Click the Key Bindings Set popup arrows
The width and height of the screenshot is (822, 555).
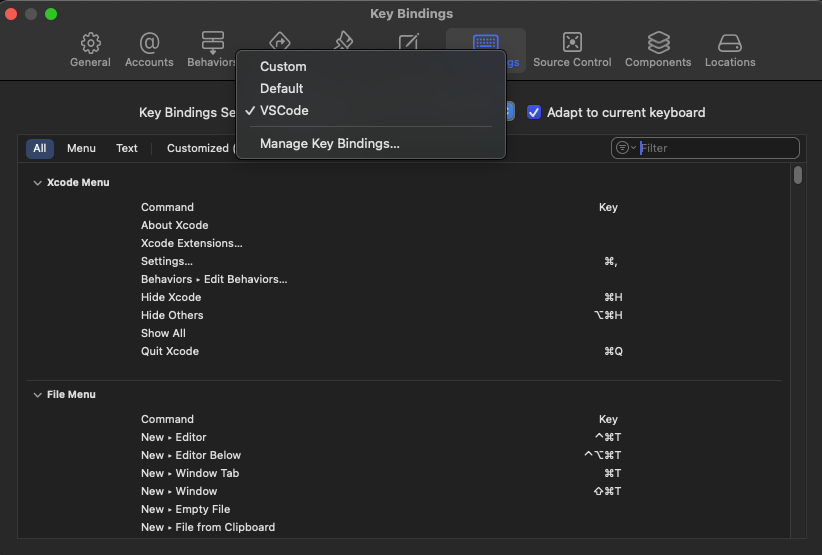509,112
